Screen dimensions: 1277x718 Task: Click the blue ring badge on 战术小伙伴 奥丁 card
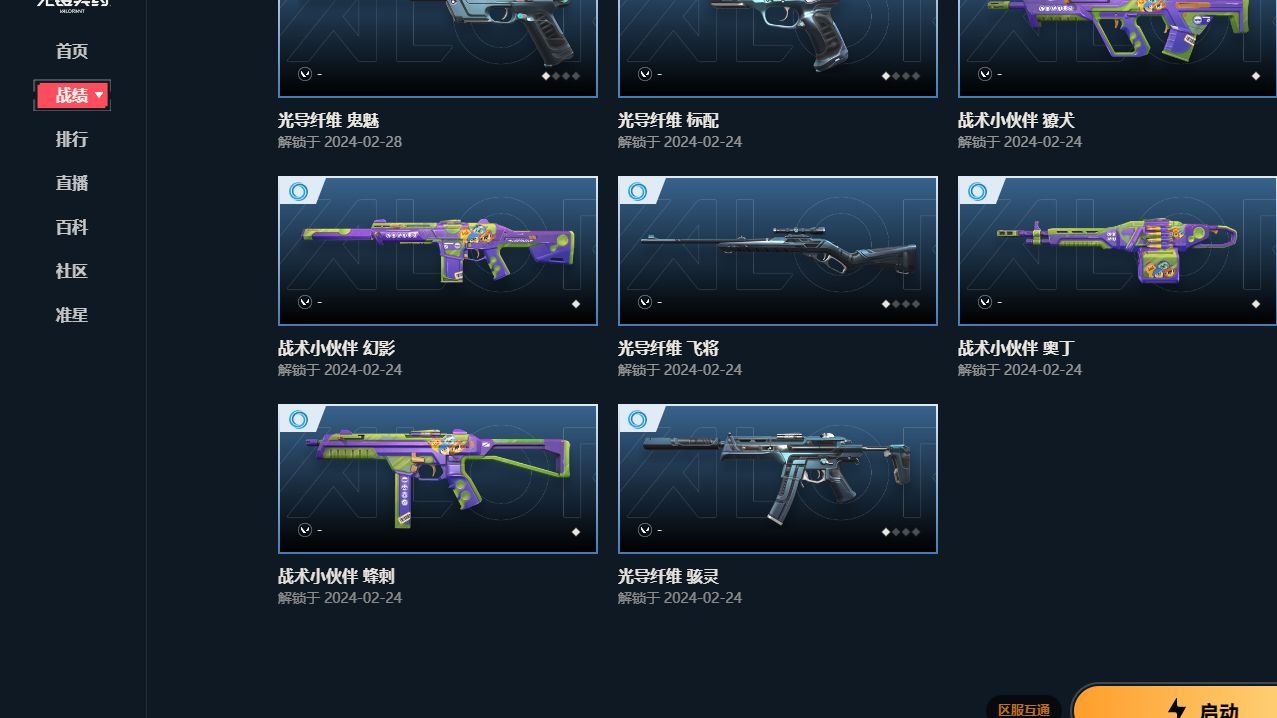coord(978,192)
